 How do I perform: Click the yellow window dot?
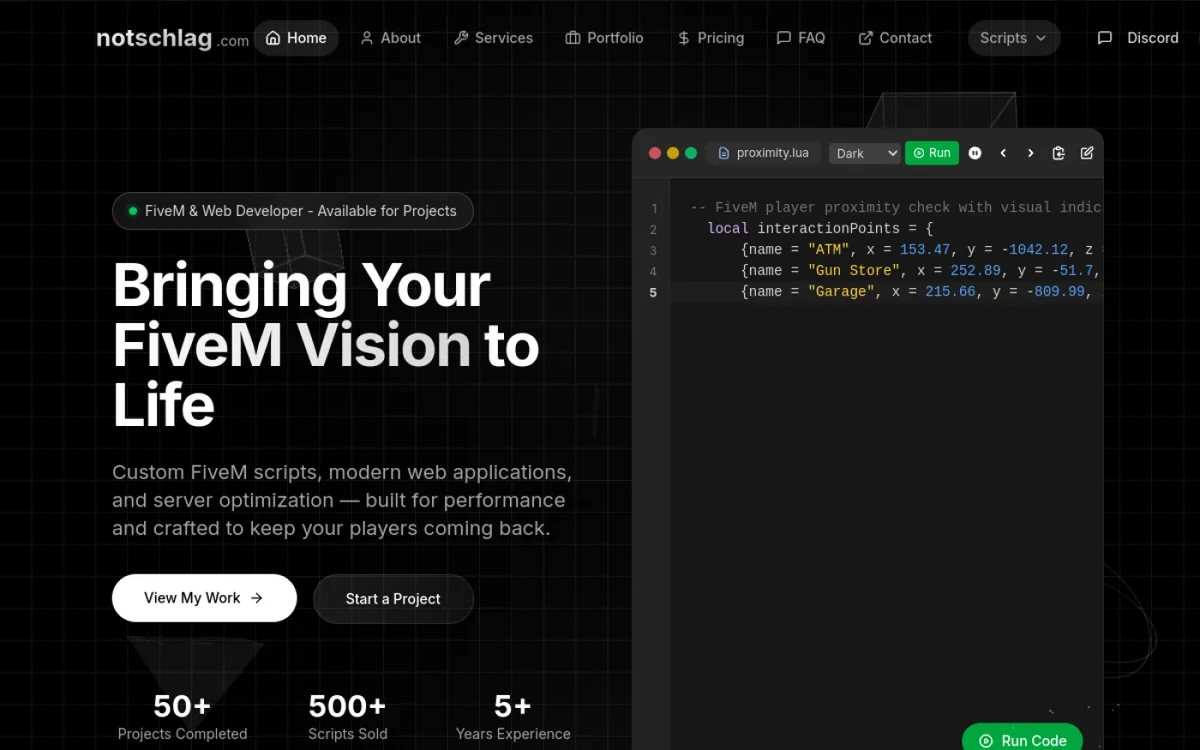click(x=673, y=153)
